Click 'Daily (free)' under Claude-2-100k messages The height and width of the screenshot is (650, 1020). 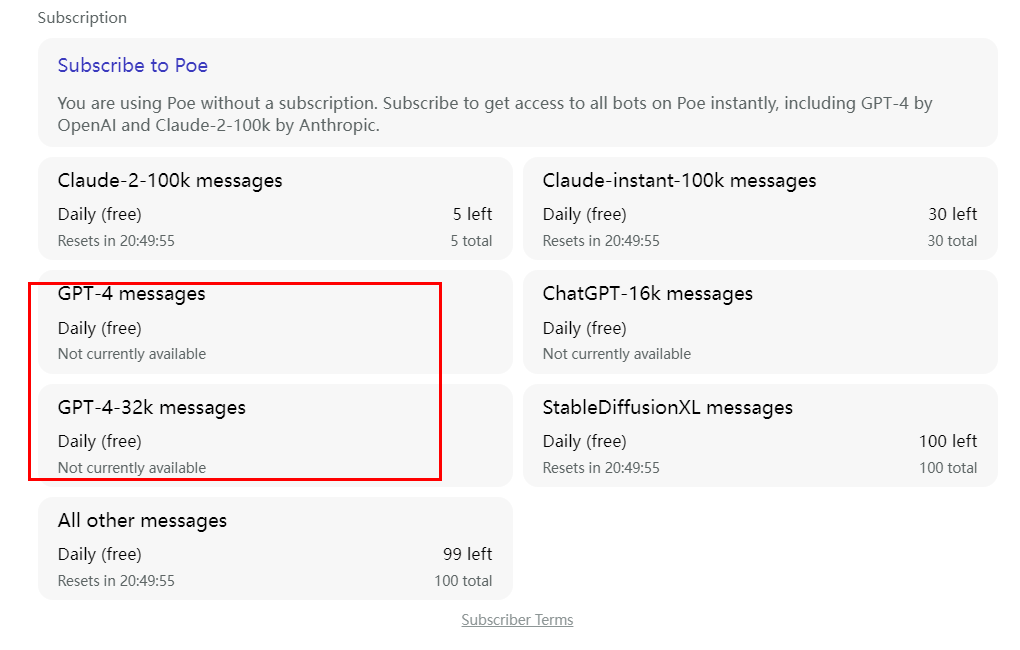[100, 215]
